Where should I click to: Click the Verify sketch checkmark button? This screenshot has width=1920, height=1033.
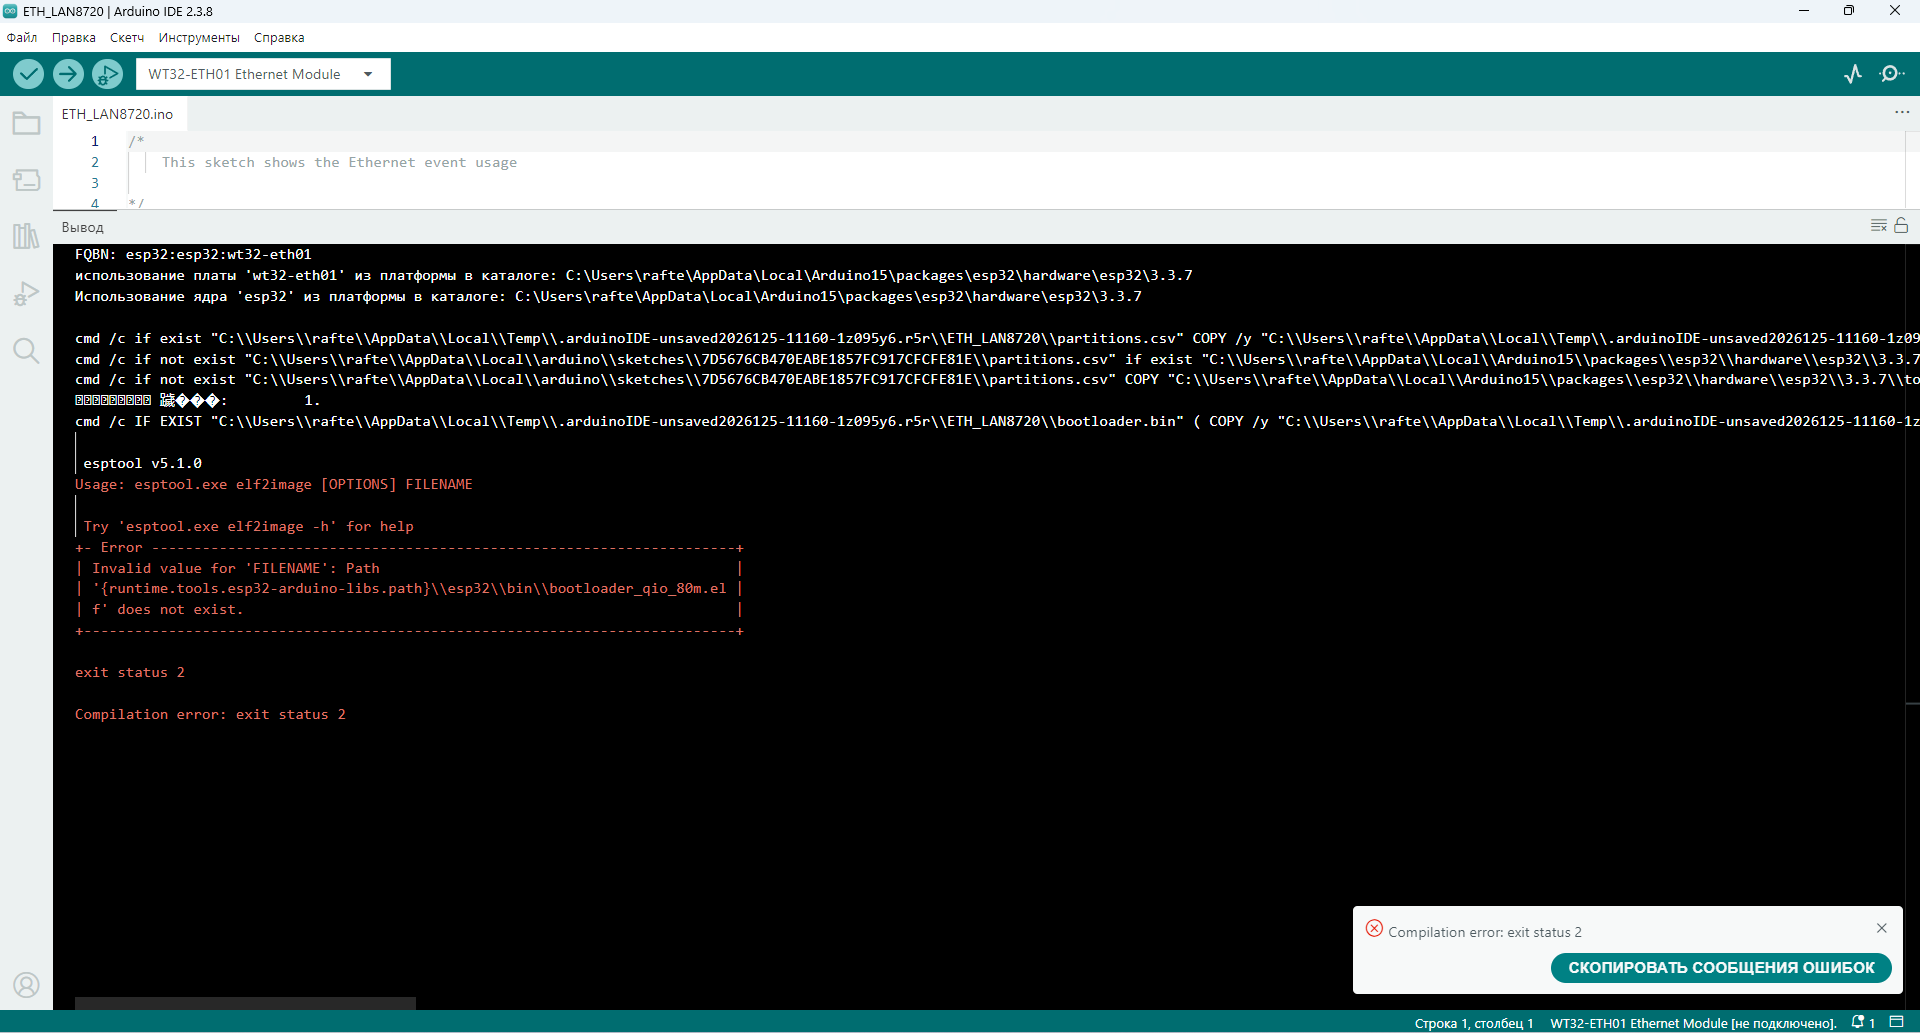click(28, 74)
